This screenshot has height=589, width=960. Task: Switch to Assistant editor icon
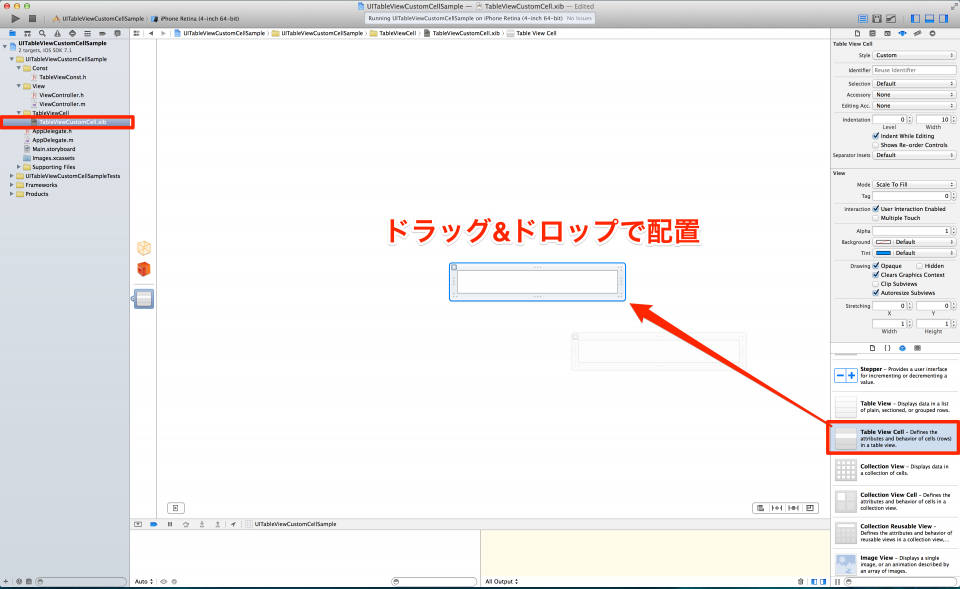[x=876, y=17]
